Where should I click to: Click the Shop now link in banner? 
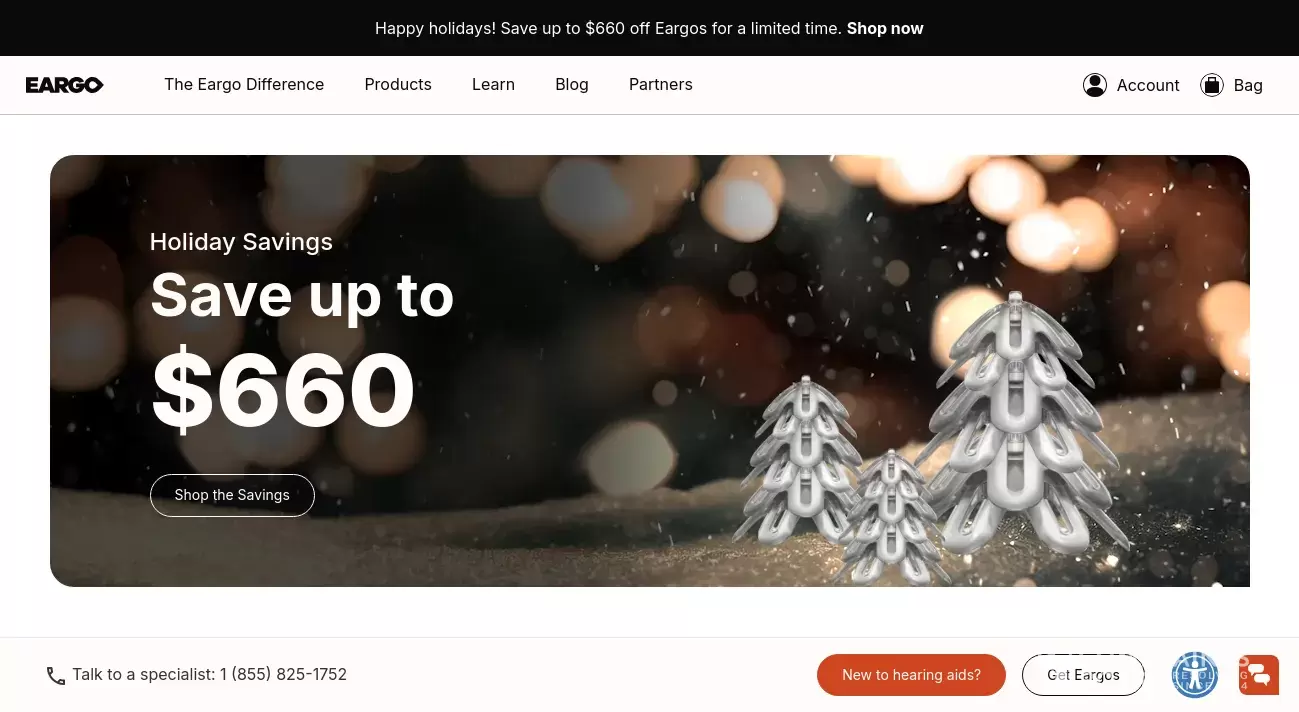click(885, 28)
